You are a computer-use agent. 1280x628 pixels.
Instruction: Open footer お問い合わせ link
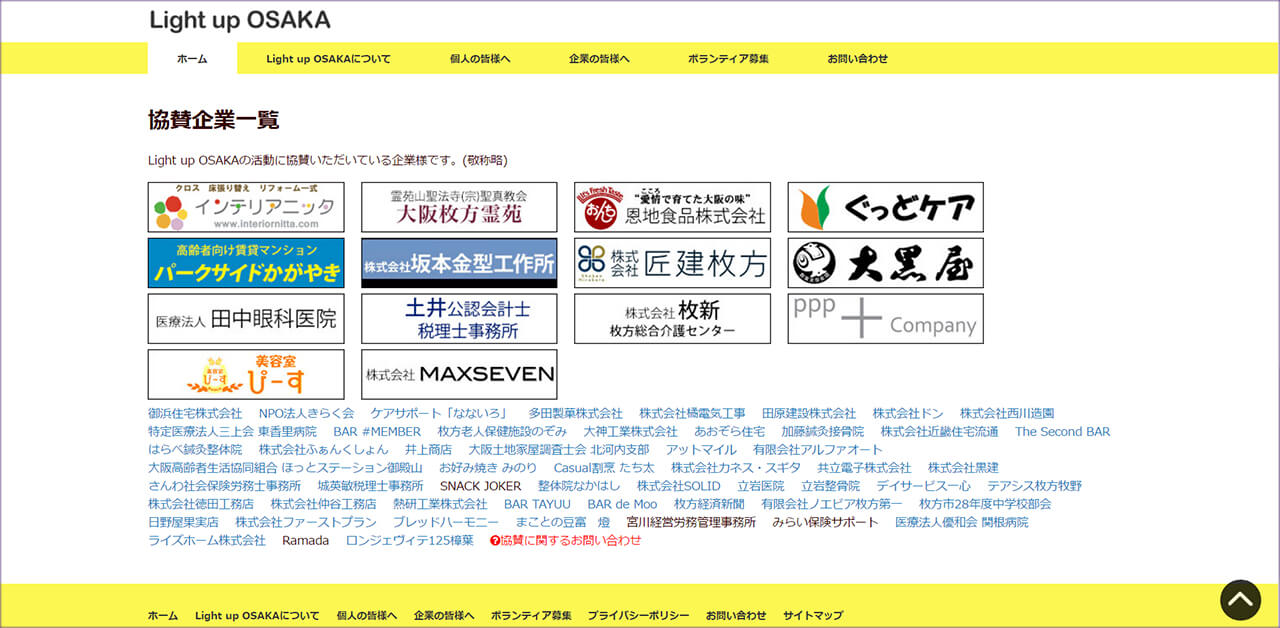(736, 615)
